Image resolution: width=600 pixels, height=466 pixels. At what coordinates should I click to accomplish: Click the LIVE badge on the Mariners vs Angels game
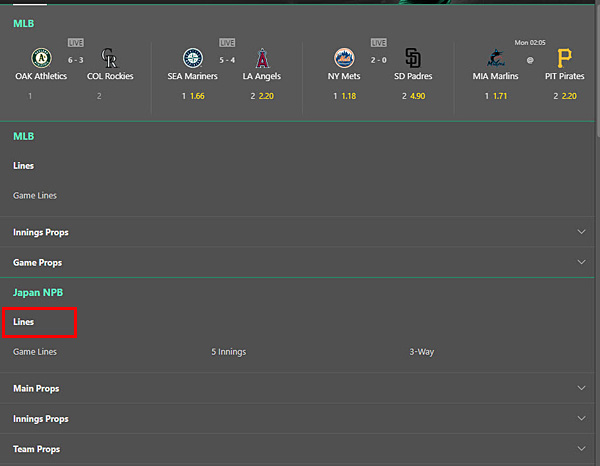227,42
